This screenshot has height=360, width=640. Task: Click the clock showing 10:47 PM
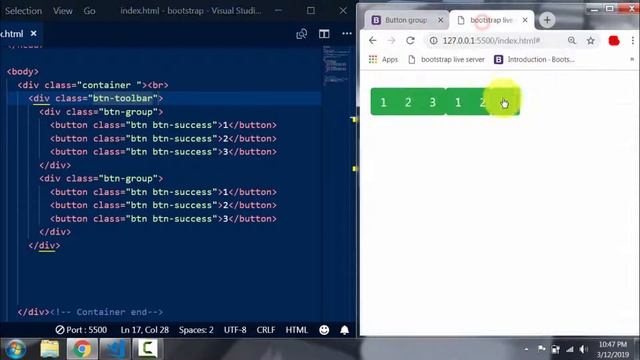point(613,344)
